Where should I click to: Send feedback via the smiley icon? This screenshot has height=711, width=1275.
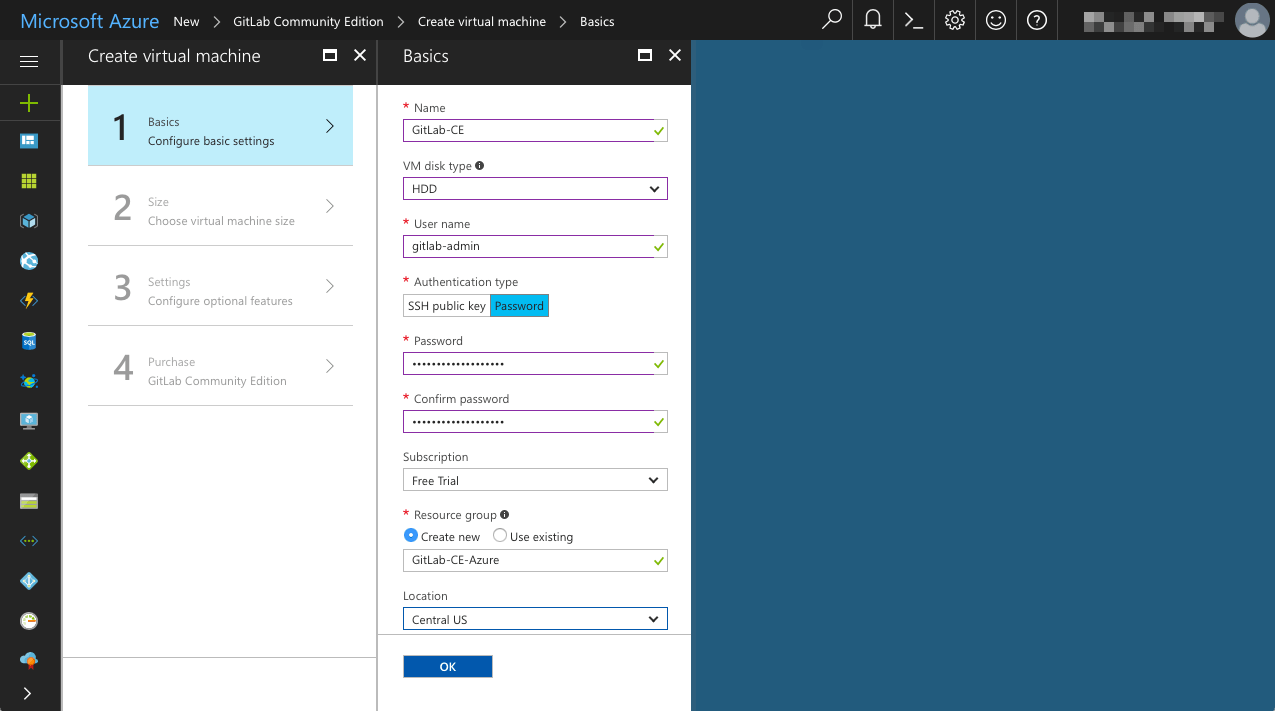coord(995,20)
